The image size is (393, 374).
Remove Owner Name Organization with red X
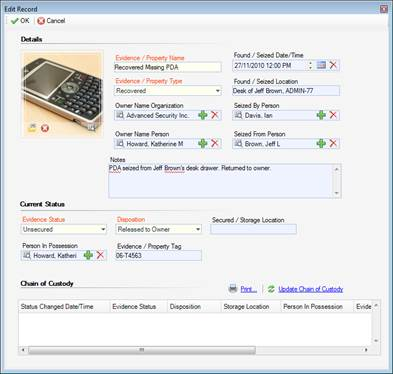(215, 115)
